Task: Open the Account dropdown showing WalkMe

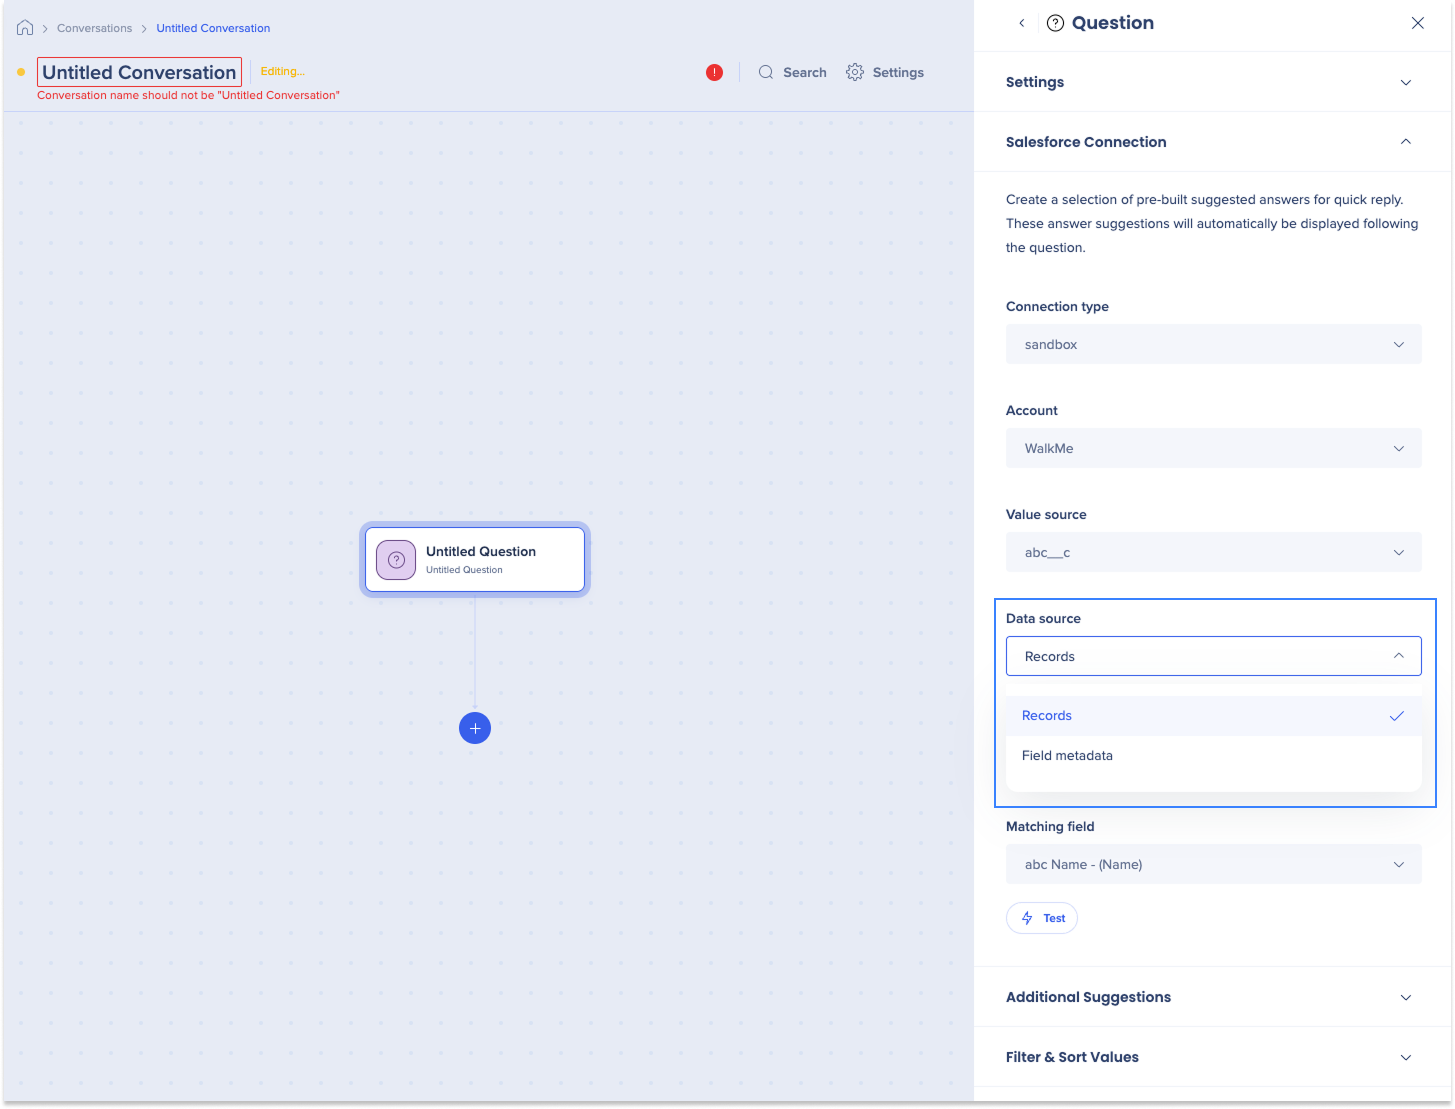Action: [1213, 448]
